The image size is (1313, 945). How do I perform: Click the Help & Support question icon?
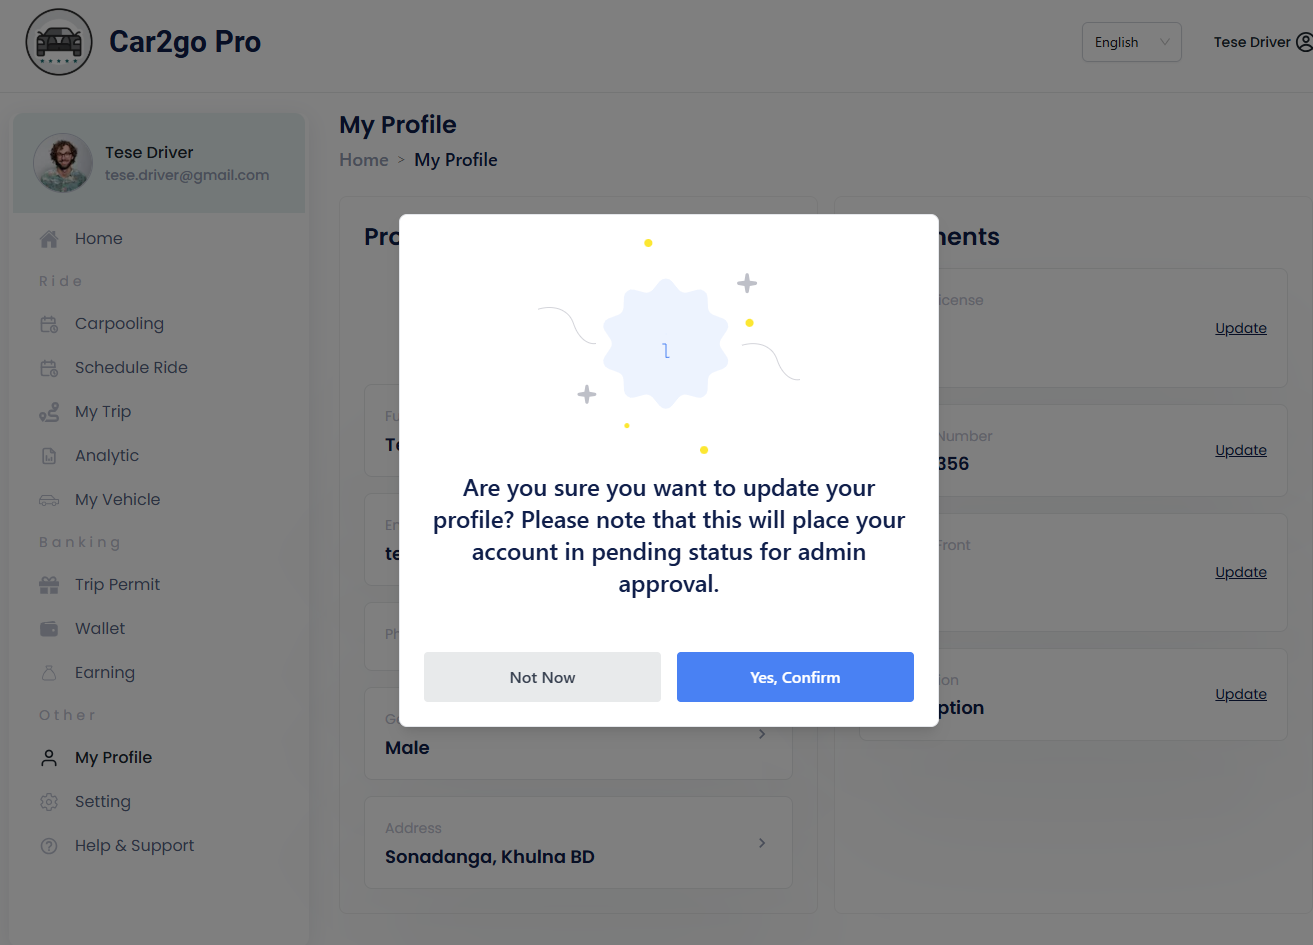click(49, 846)
